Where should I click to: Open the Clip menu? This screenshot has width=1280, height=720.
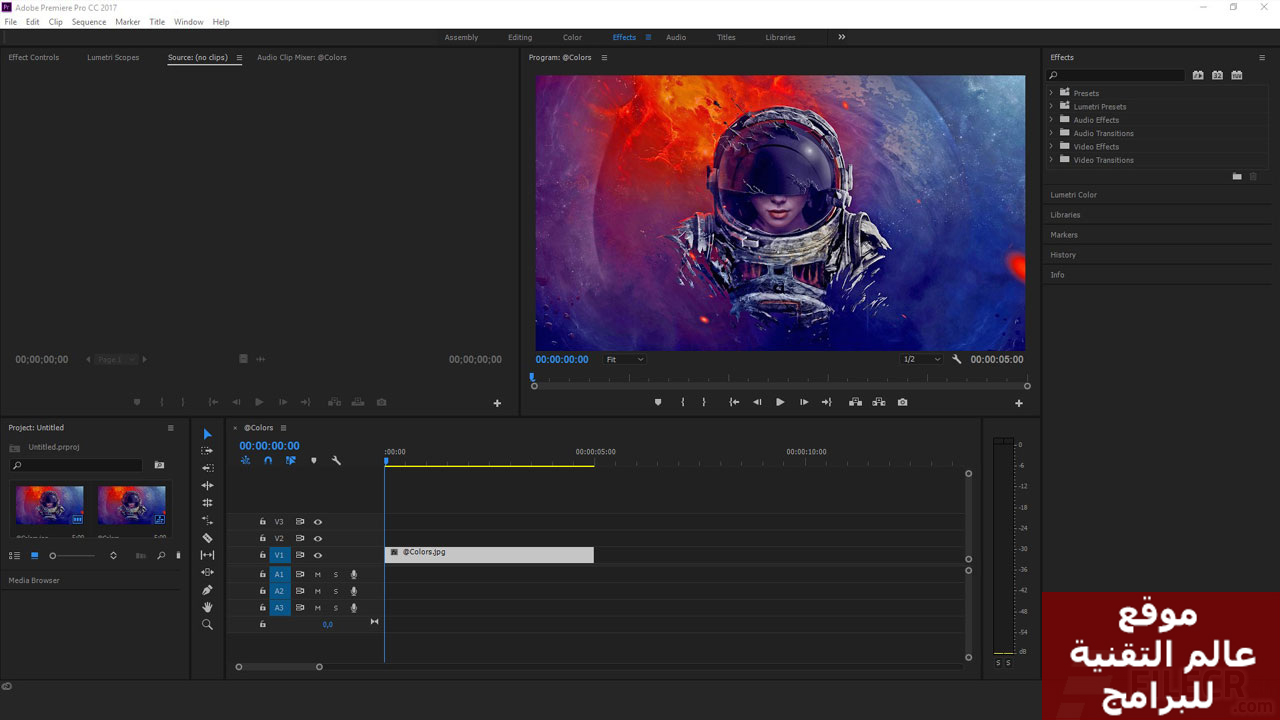pos(55,21)
